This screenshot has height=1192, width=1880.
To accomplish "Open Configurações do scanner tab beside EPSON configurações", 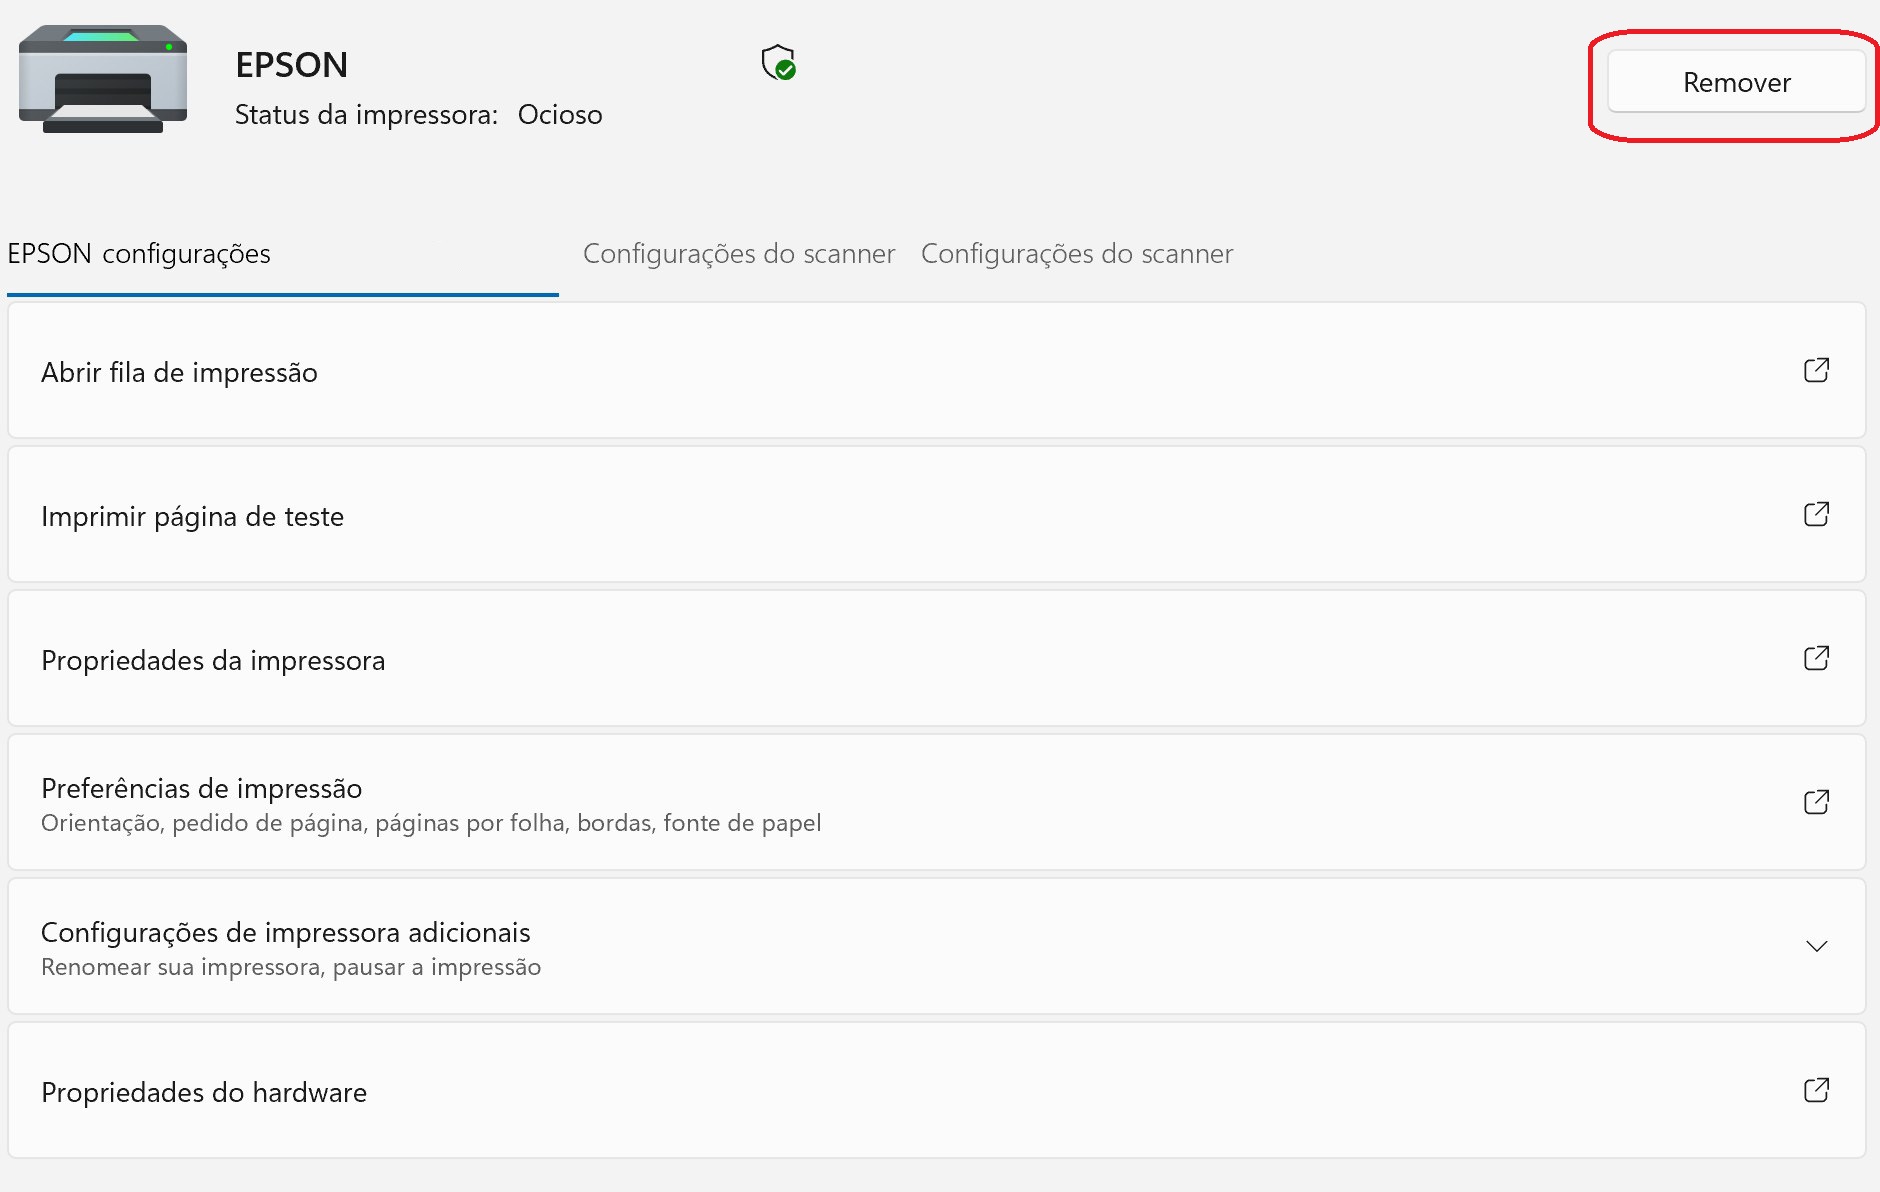I will pos(739,254).
